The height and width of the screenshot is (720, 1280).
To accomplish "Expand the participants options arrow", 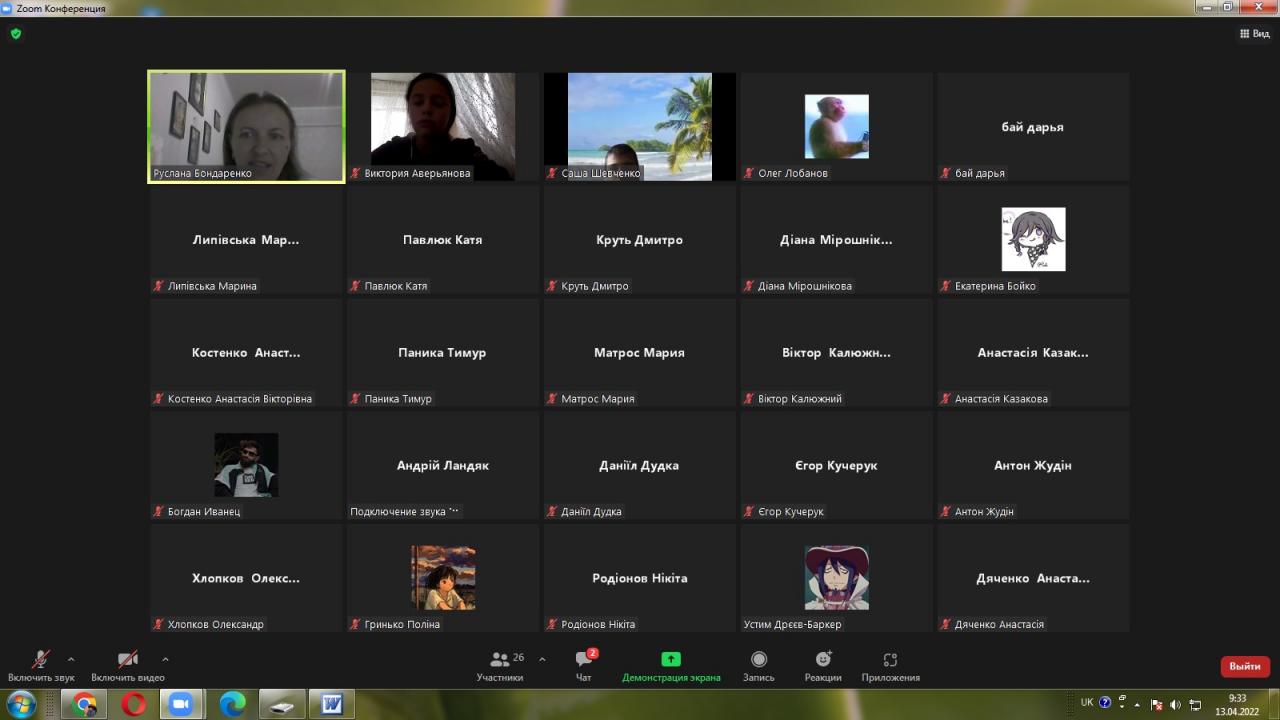I will 542,659.
